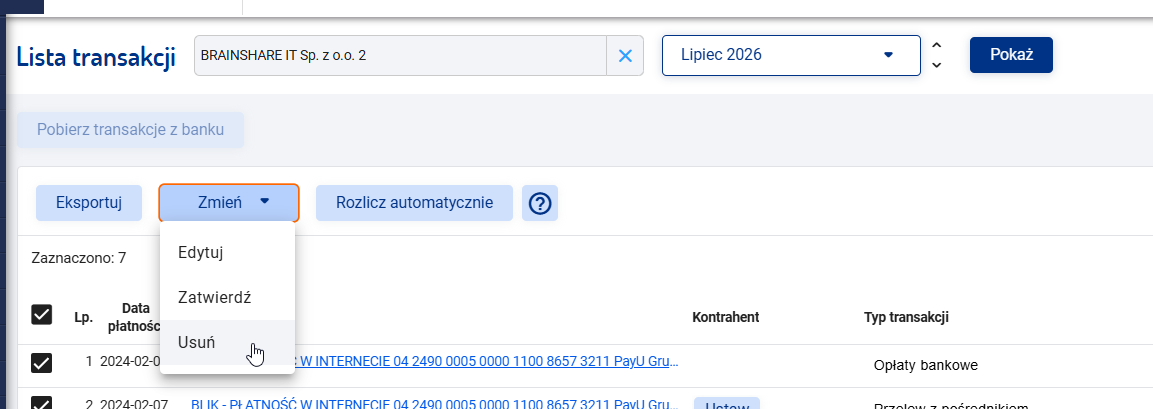Click the Lp. column header

point(83,318)
